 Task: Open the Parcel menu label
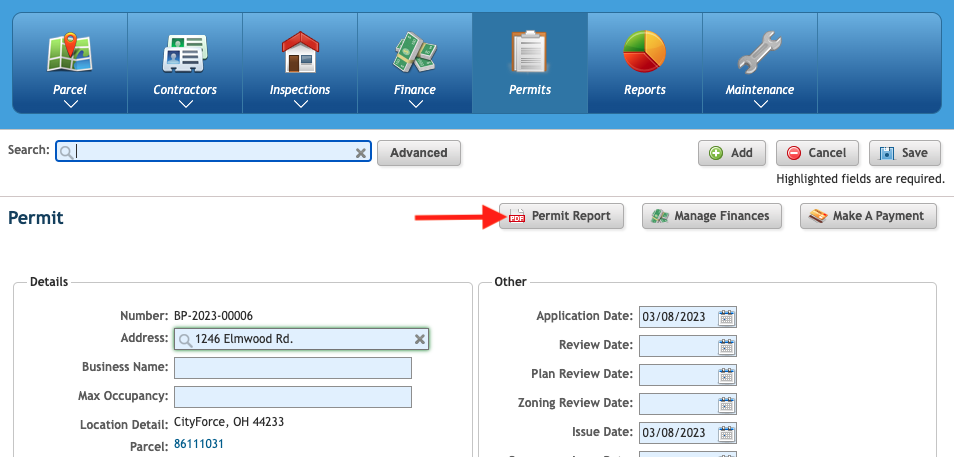click(x=70, y=89)
